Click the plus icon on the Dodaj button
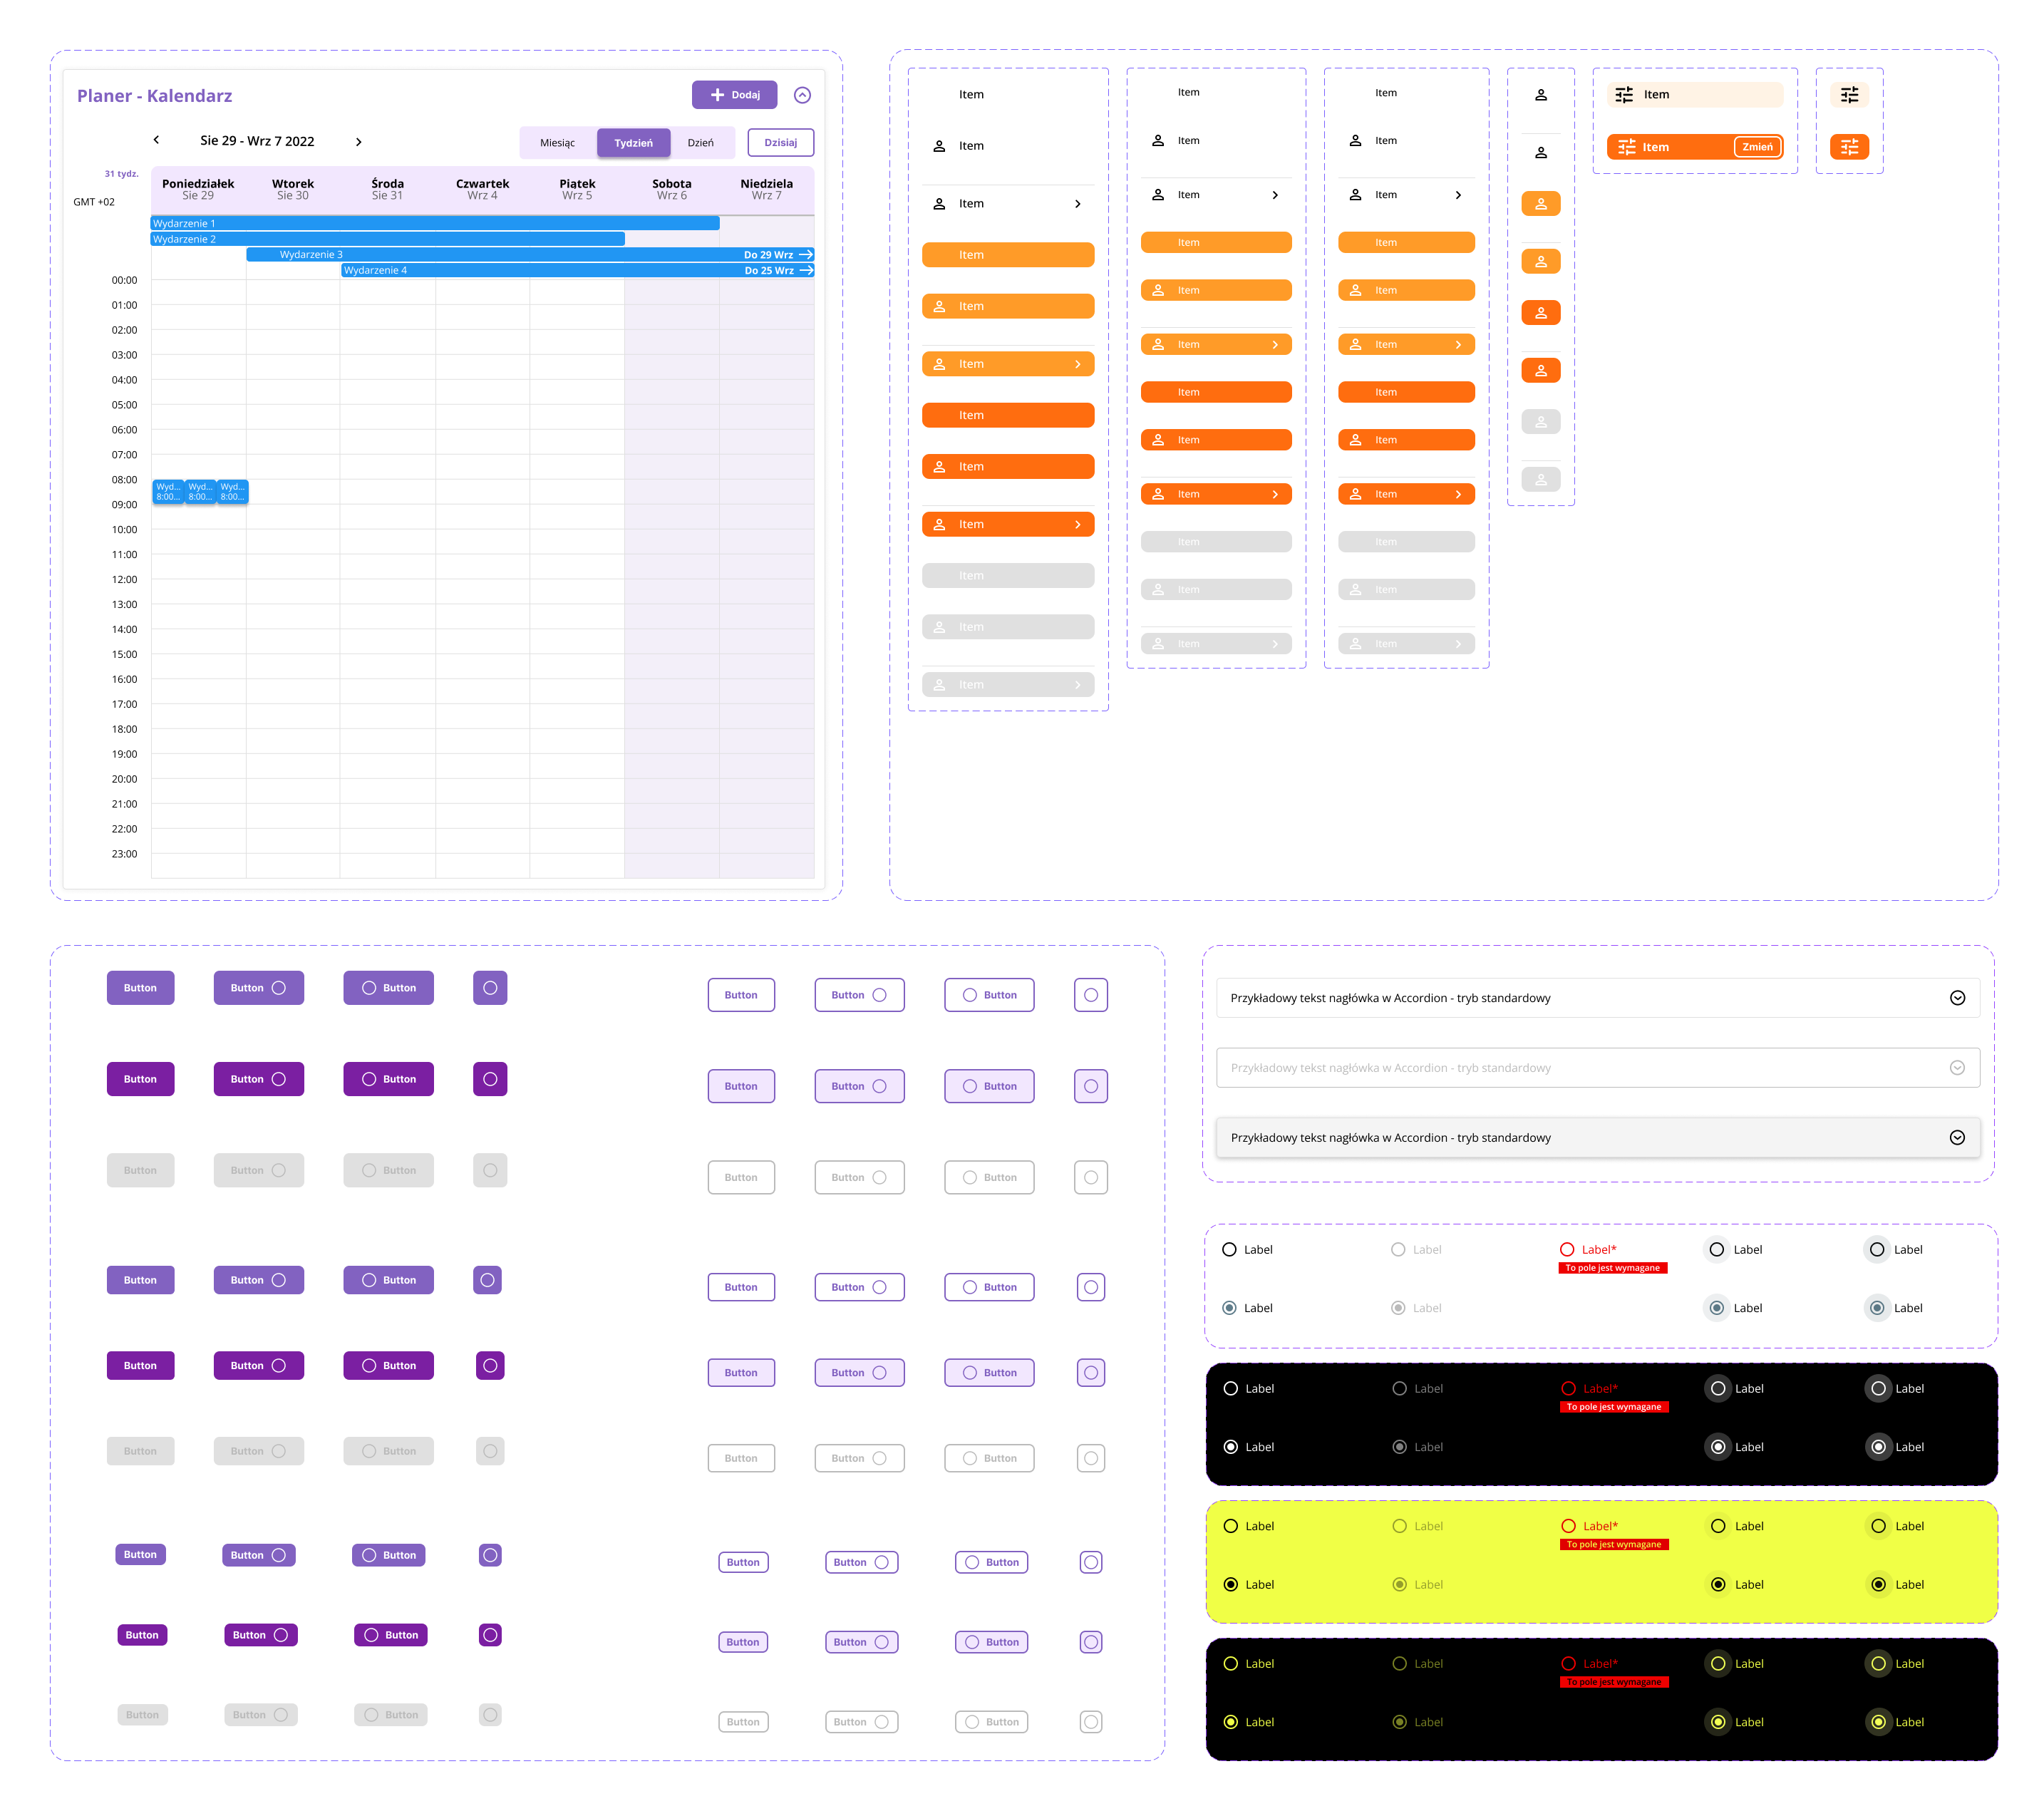 point(717,95)
